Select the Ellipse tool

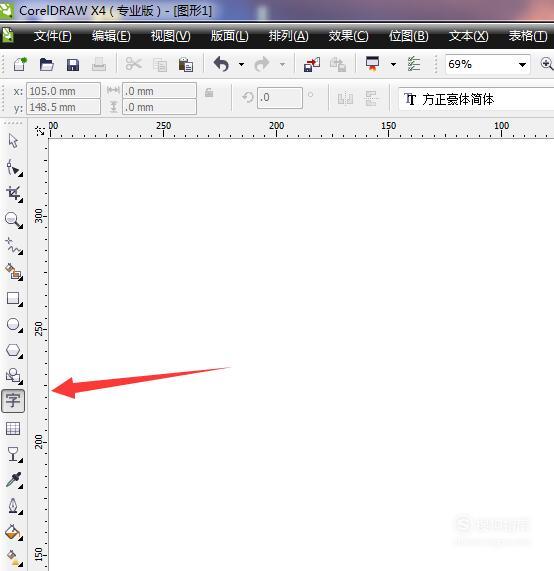tap(14, 324)
